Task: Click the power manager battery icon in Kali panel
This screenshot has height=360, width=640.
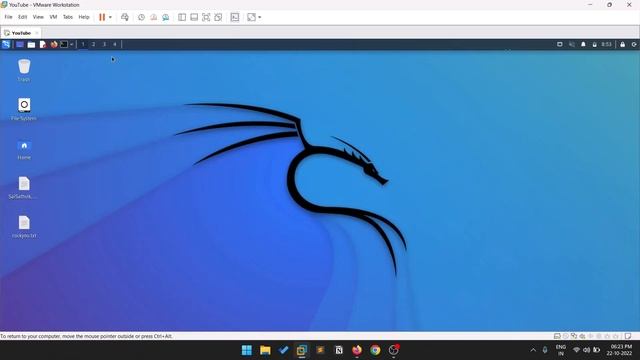Action: [594, 44]
